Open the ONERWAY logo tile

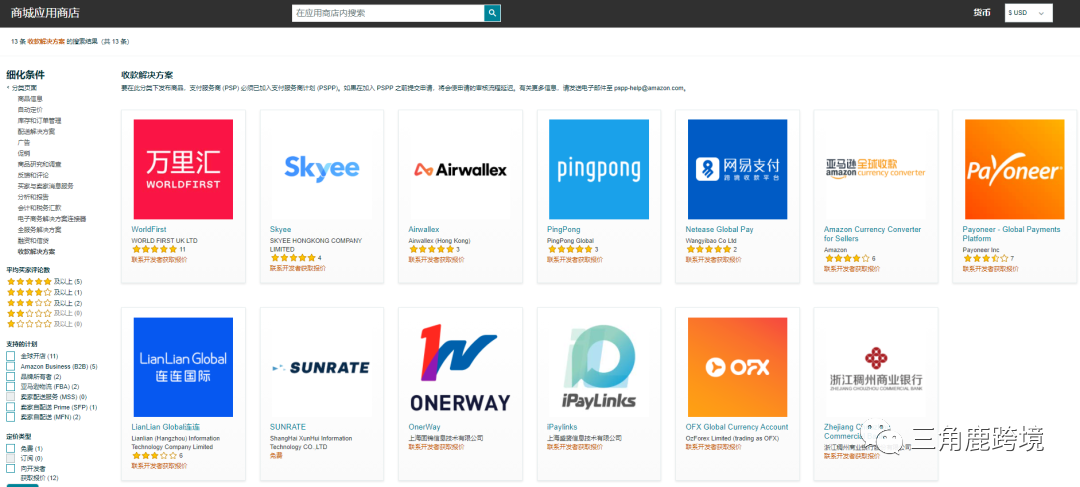tap(460, 367)
